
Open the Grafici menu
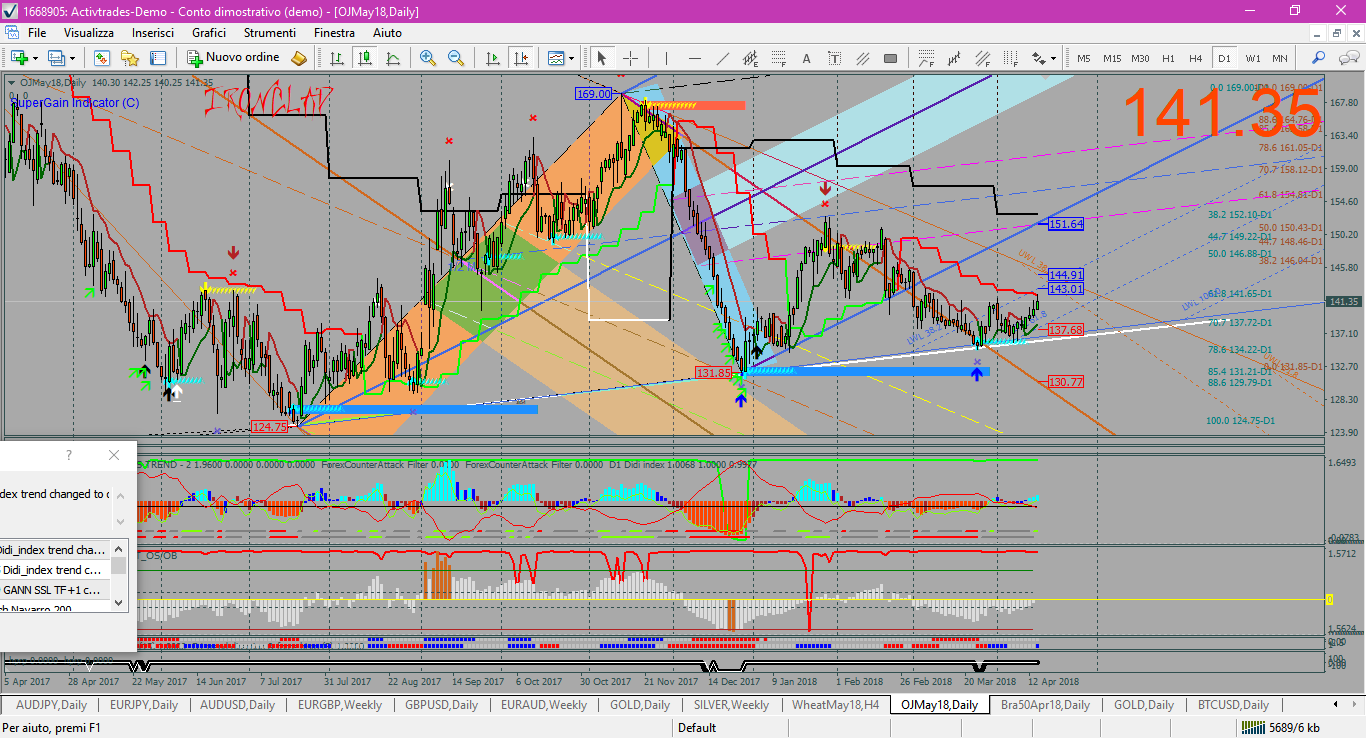tap(209, 33)
